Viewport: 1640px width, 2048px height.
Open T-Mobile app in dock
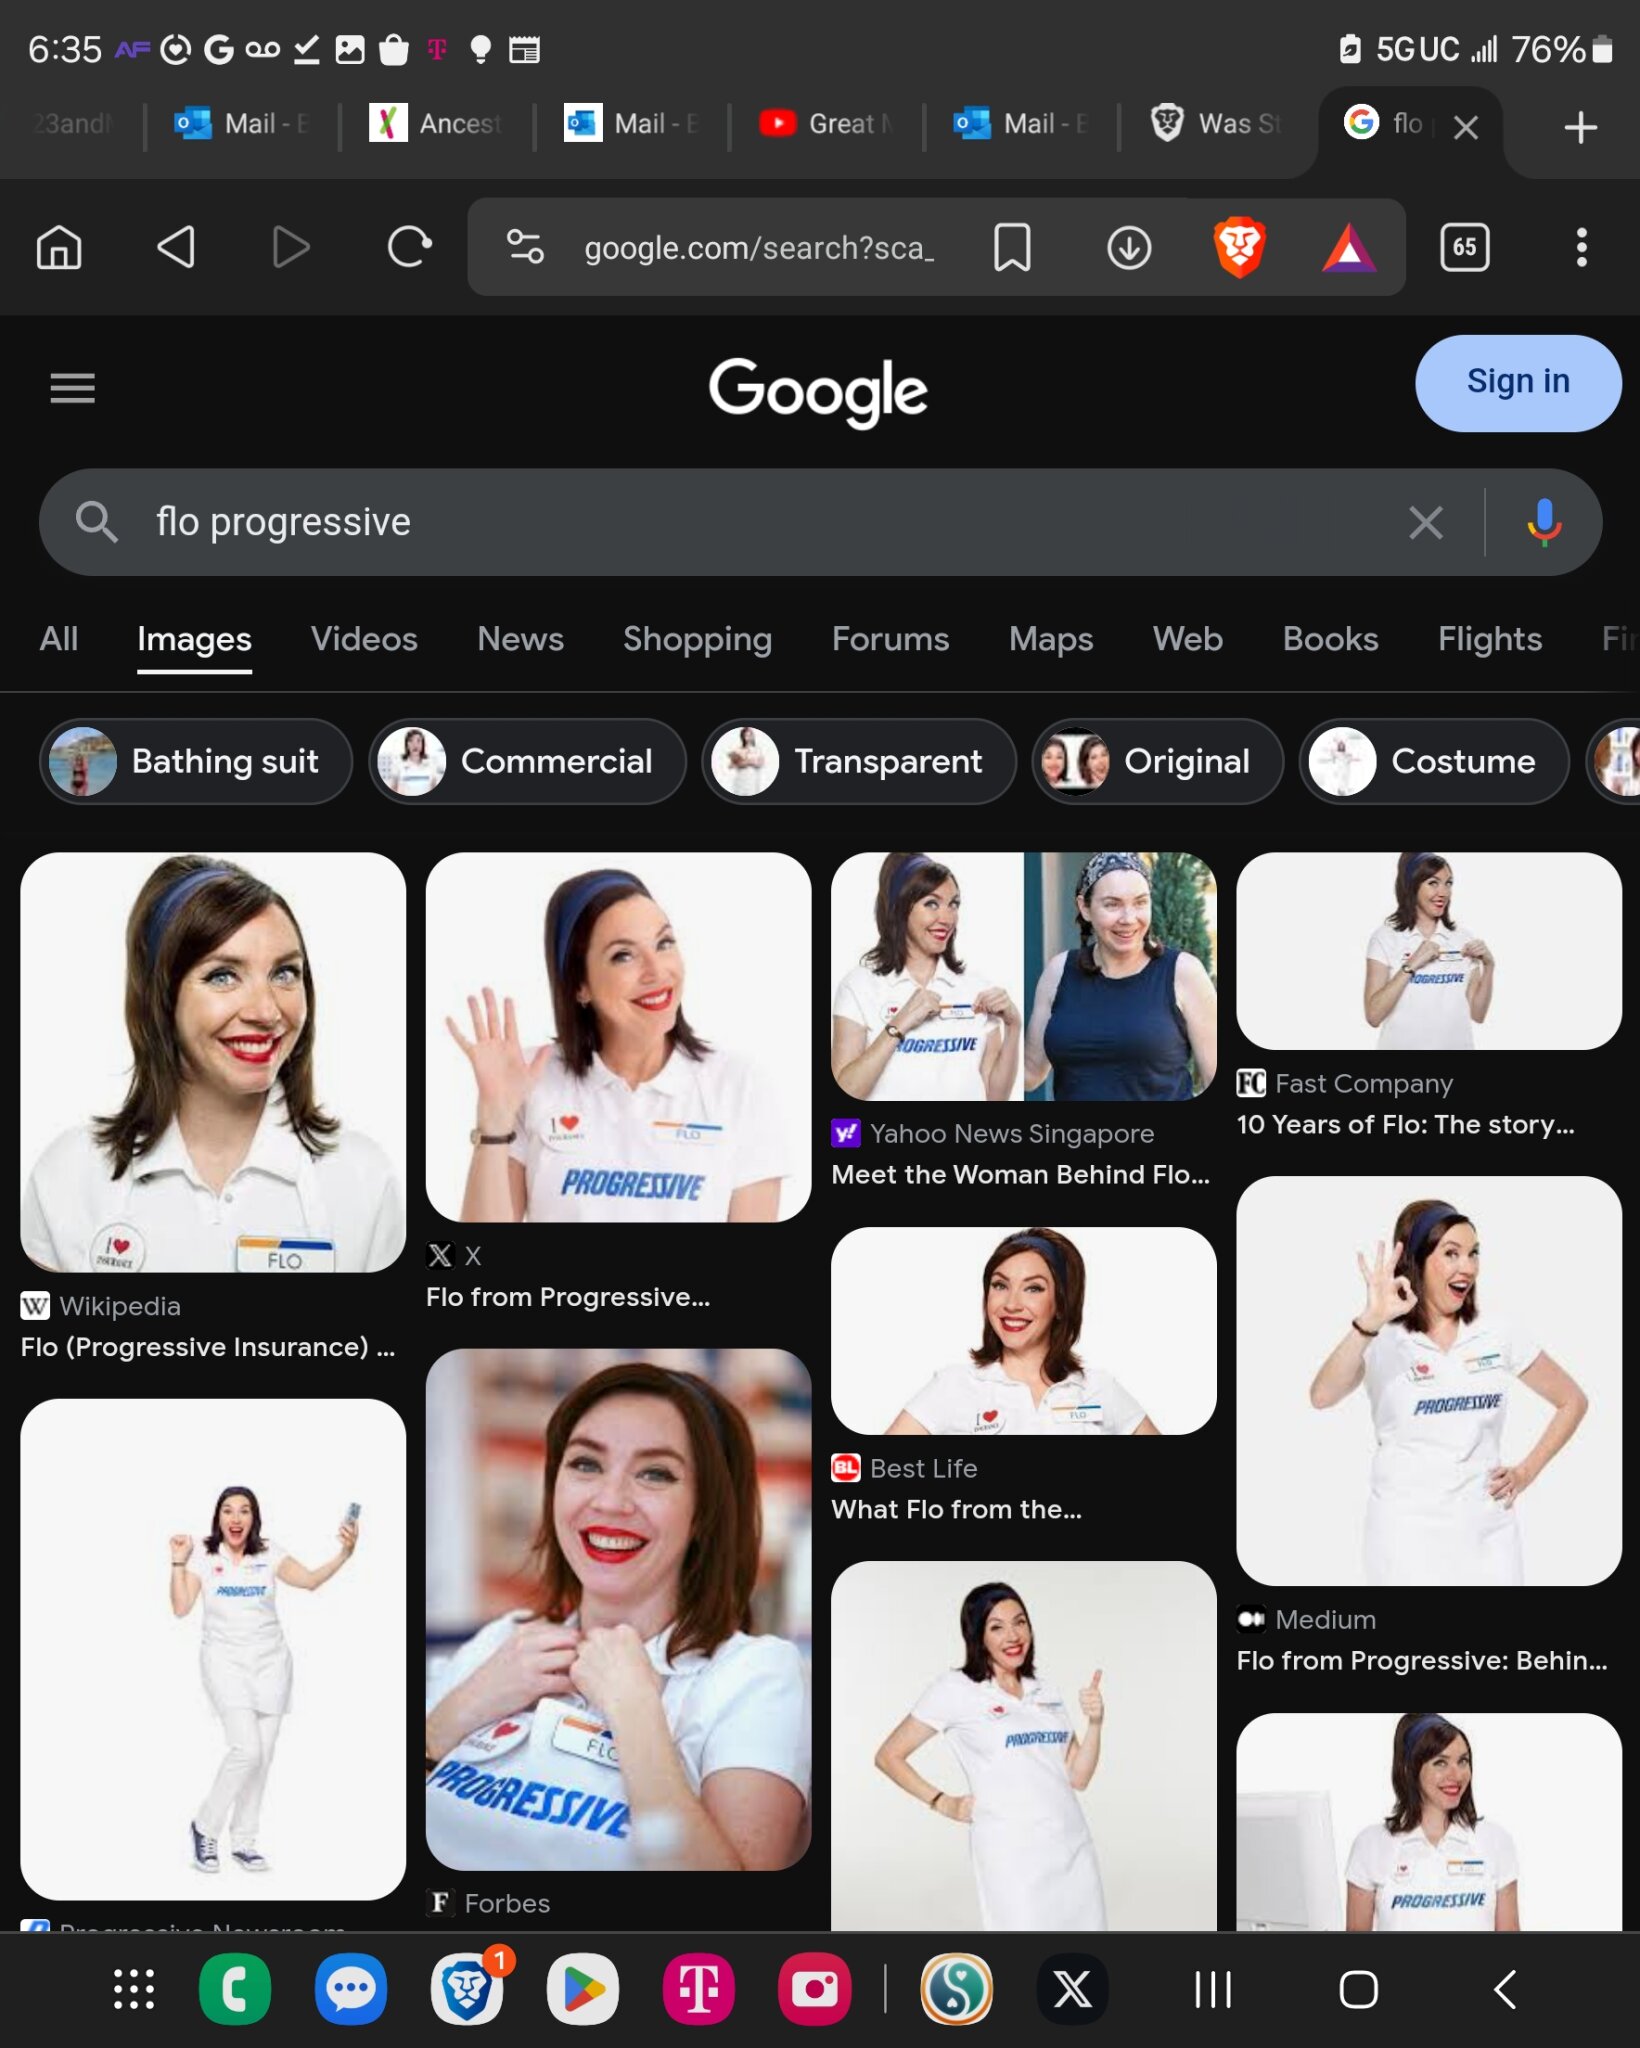(x=699, y=1989)
